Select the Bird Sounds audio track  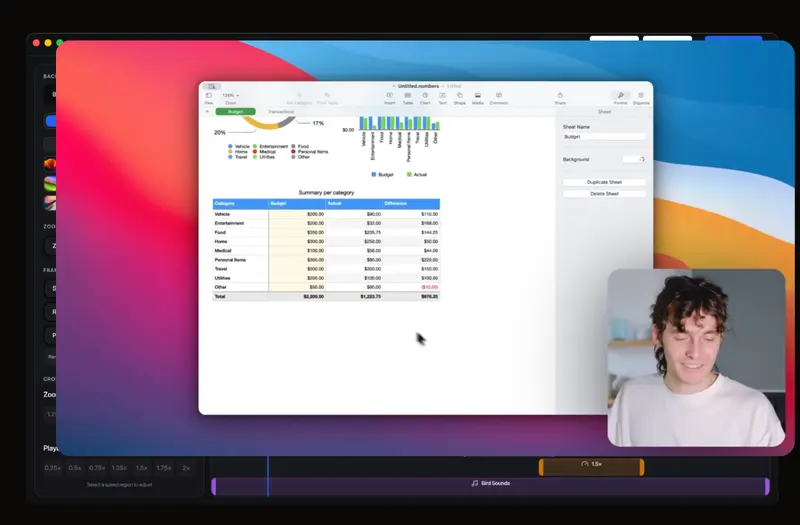coord(490,484)
